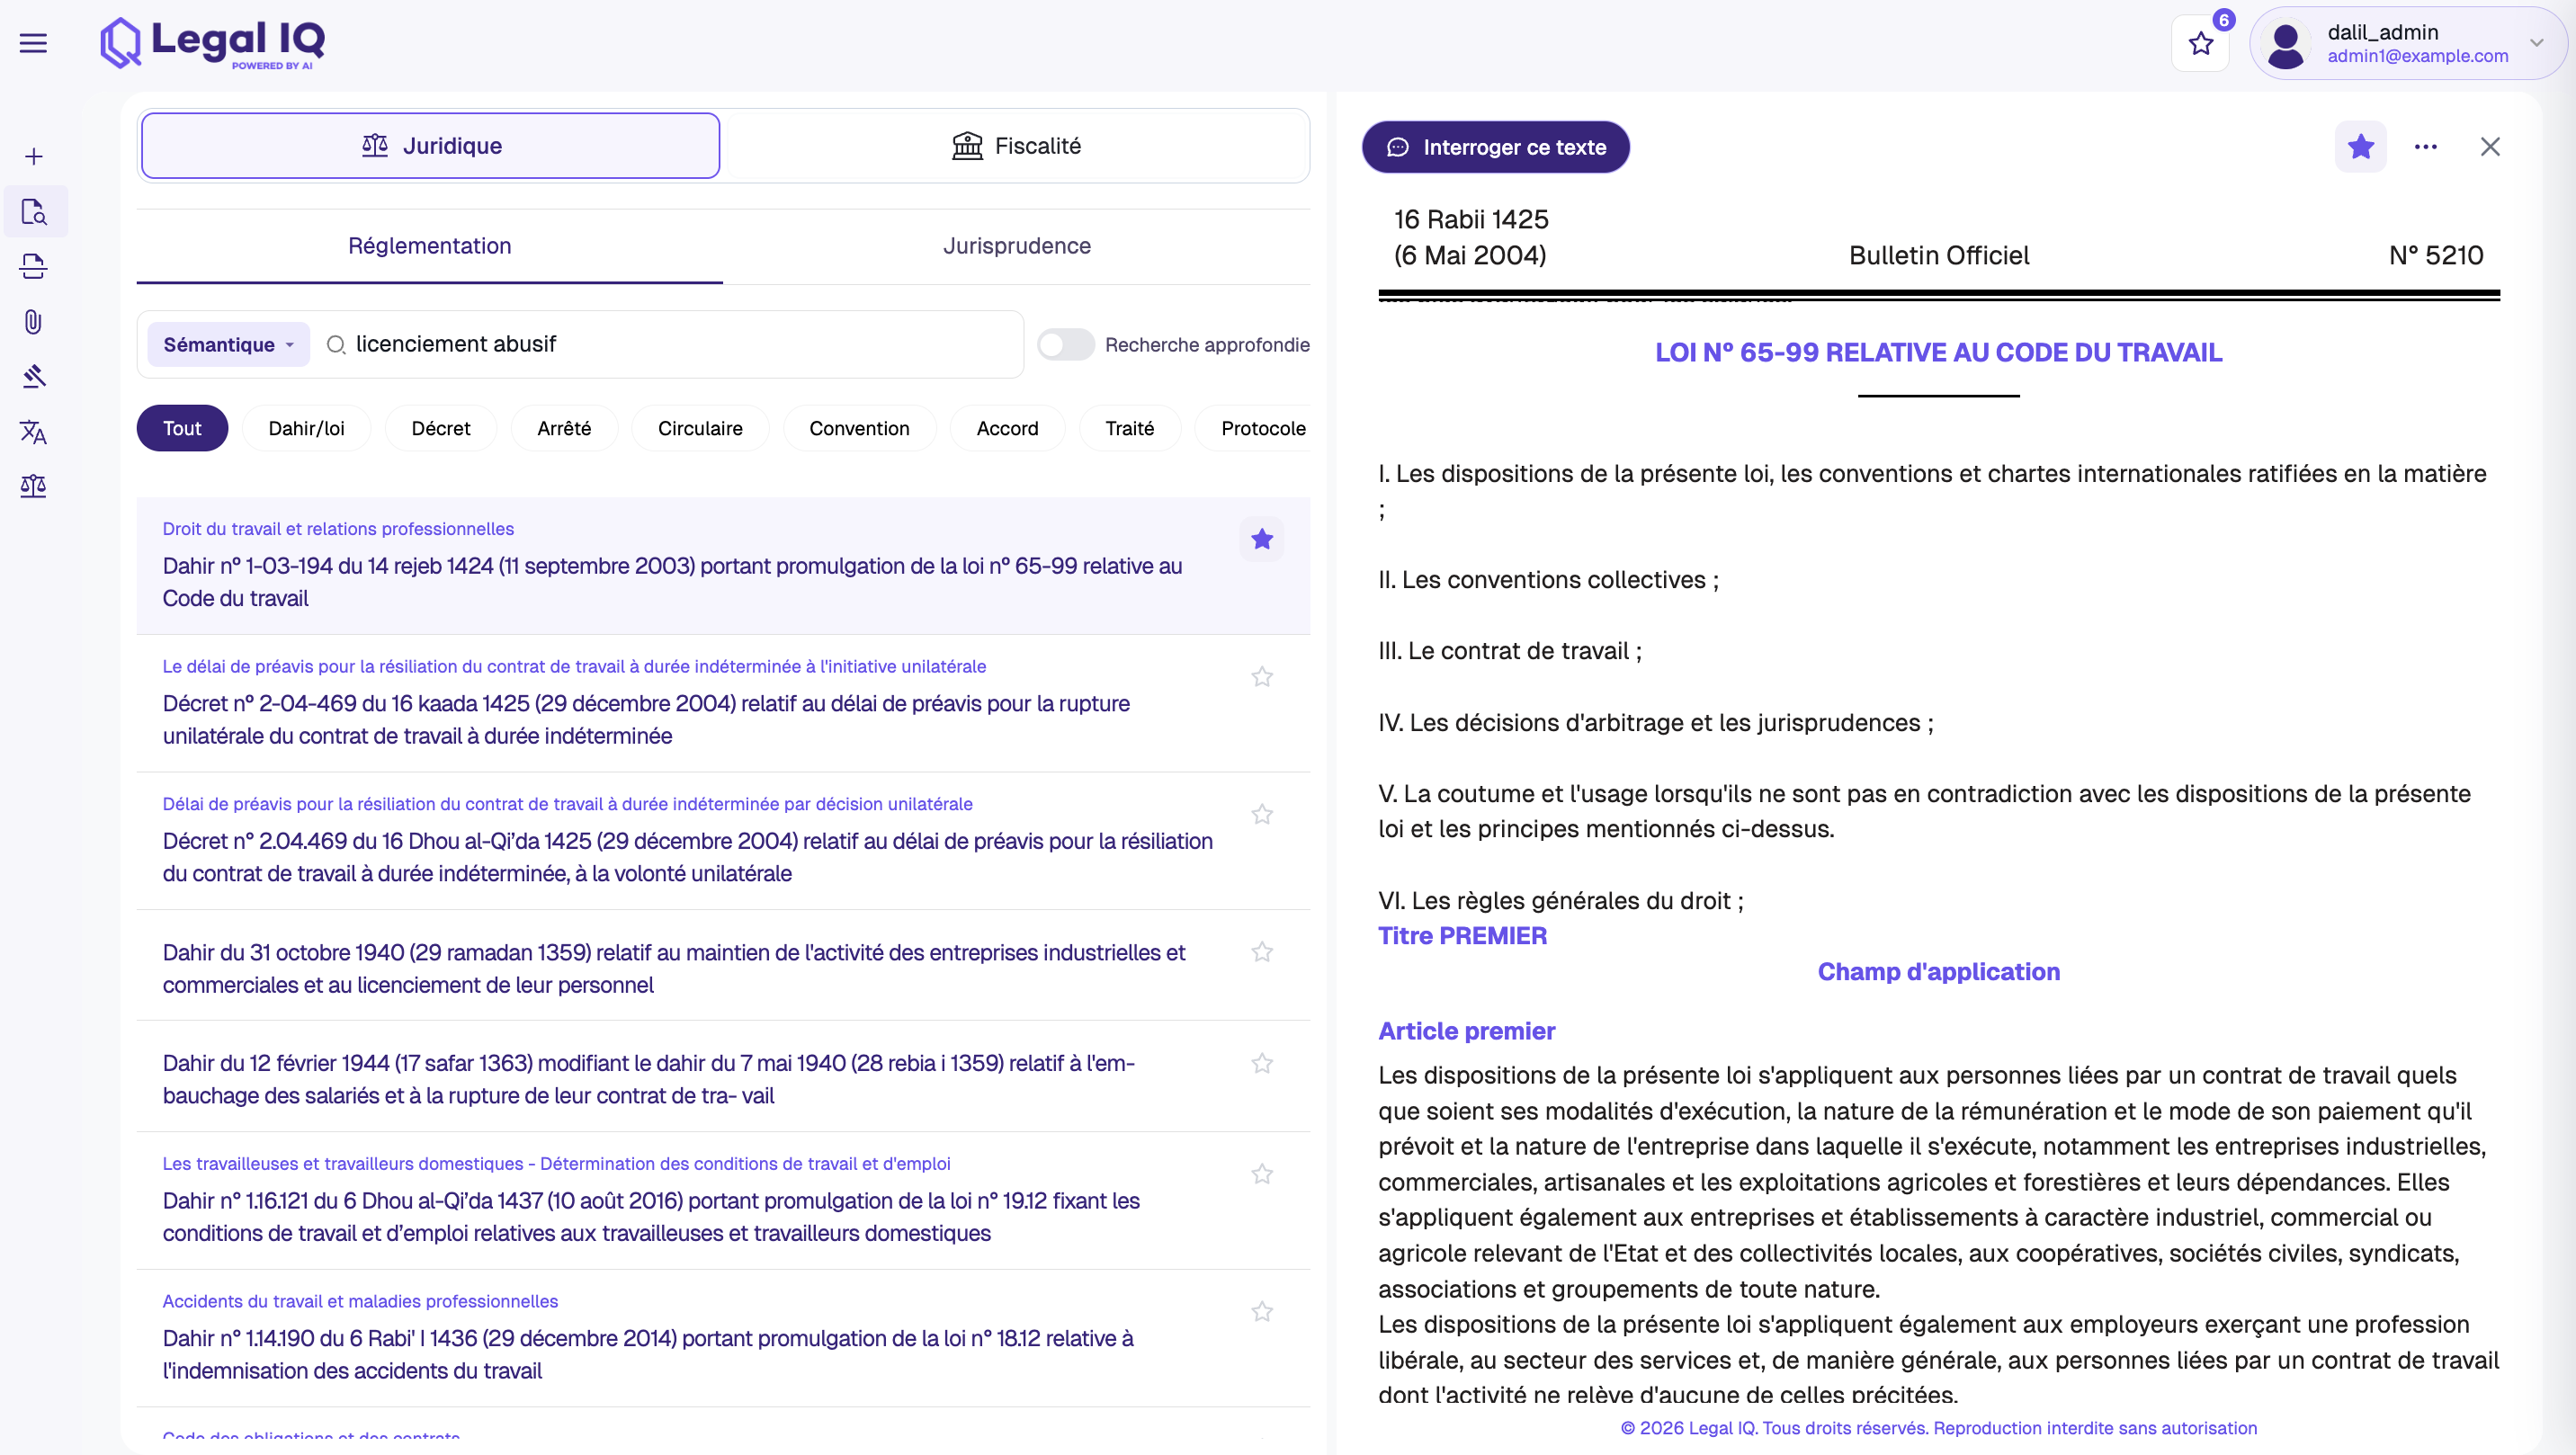Click the search magnifier icon

[337, 345]
